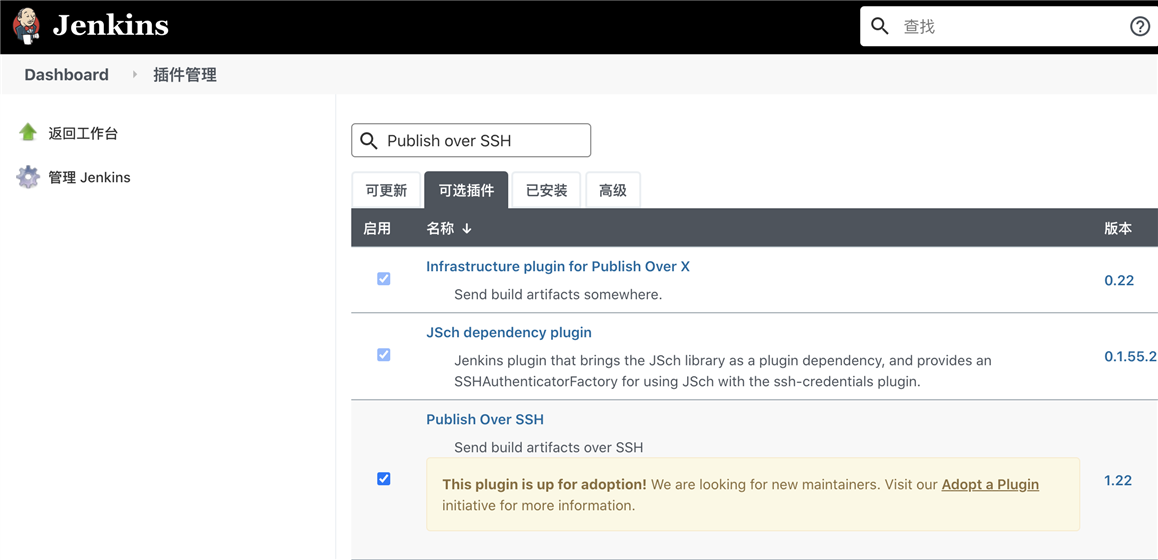Click the Jenkins title text in header
Image resolution: width=1158 pixels, height=560 pixels.
pos(110,27)
